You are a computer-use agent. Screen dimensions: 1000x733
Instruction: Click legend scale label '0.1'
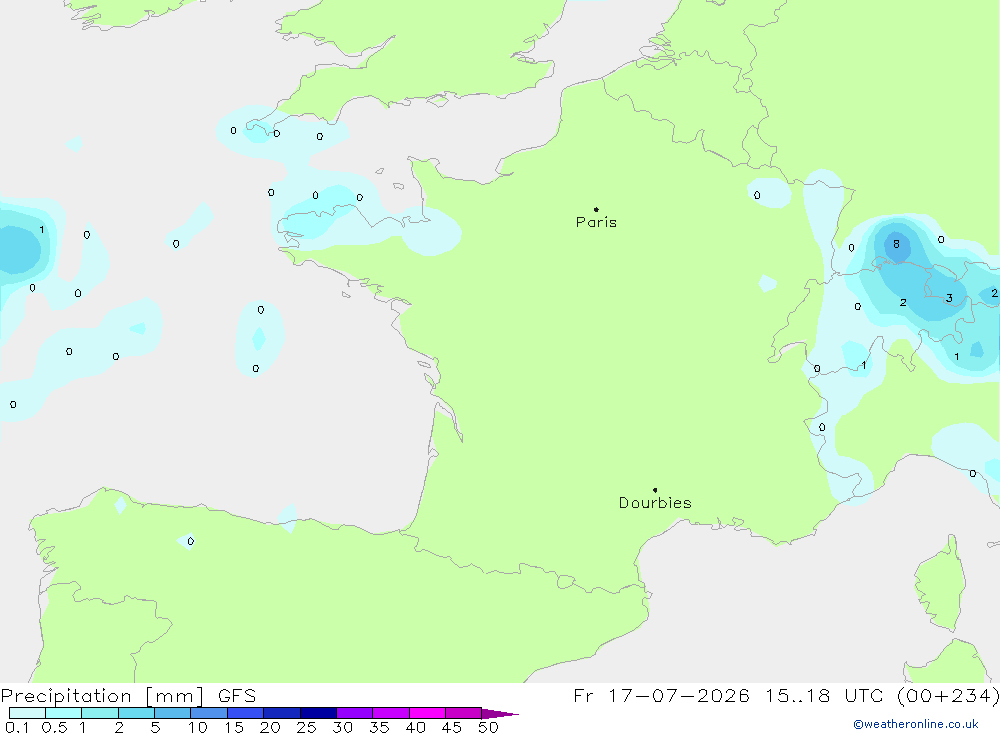(x=17, y=727)
